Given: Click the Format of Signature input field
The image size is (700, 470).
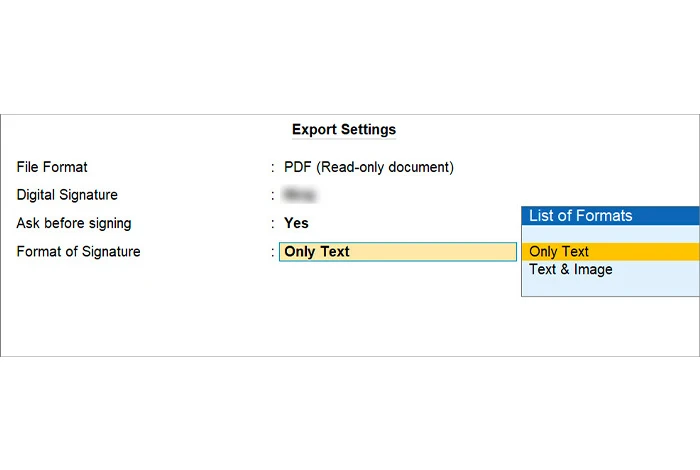Looking at the screenshot, I should (398, 252).
